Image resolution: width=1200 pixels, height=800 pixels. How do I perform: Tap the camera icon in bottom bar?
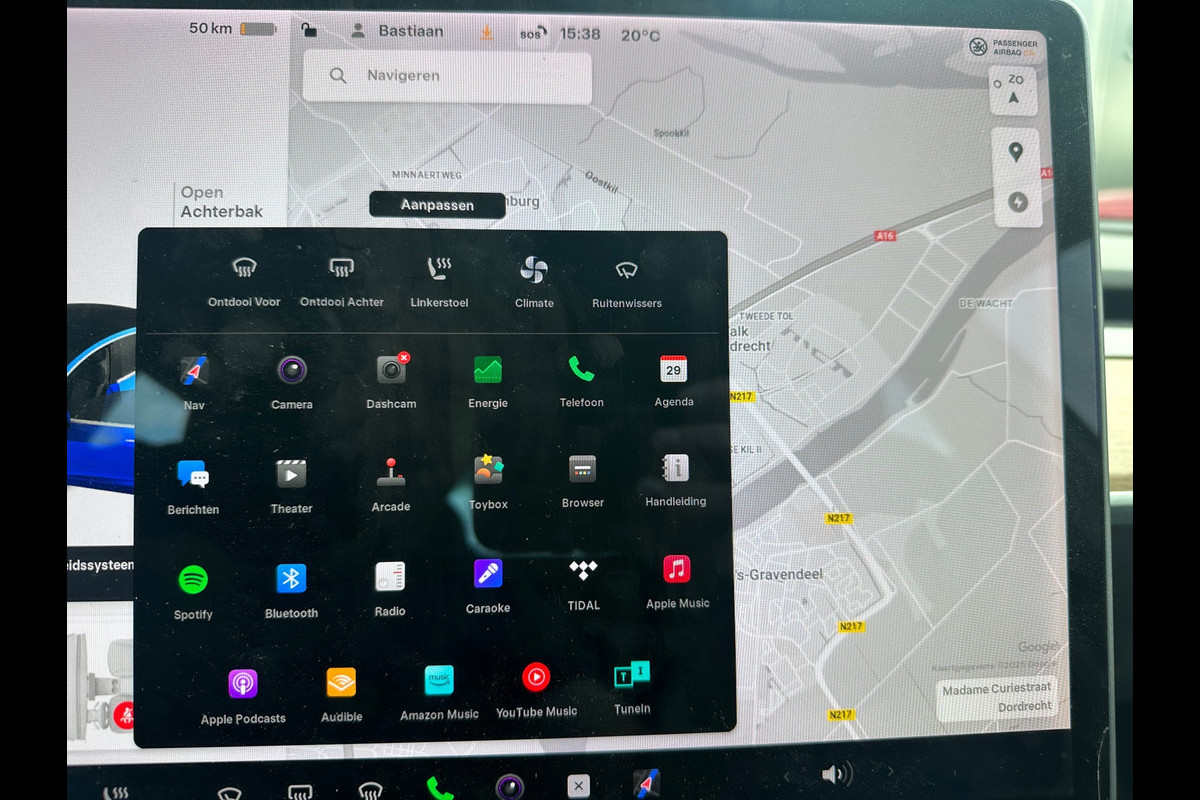pos(510,786)
